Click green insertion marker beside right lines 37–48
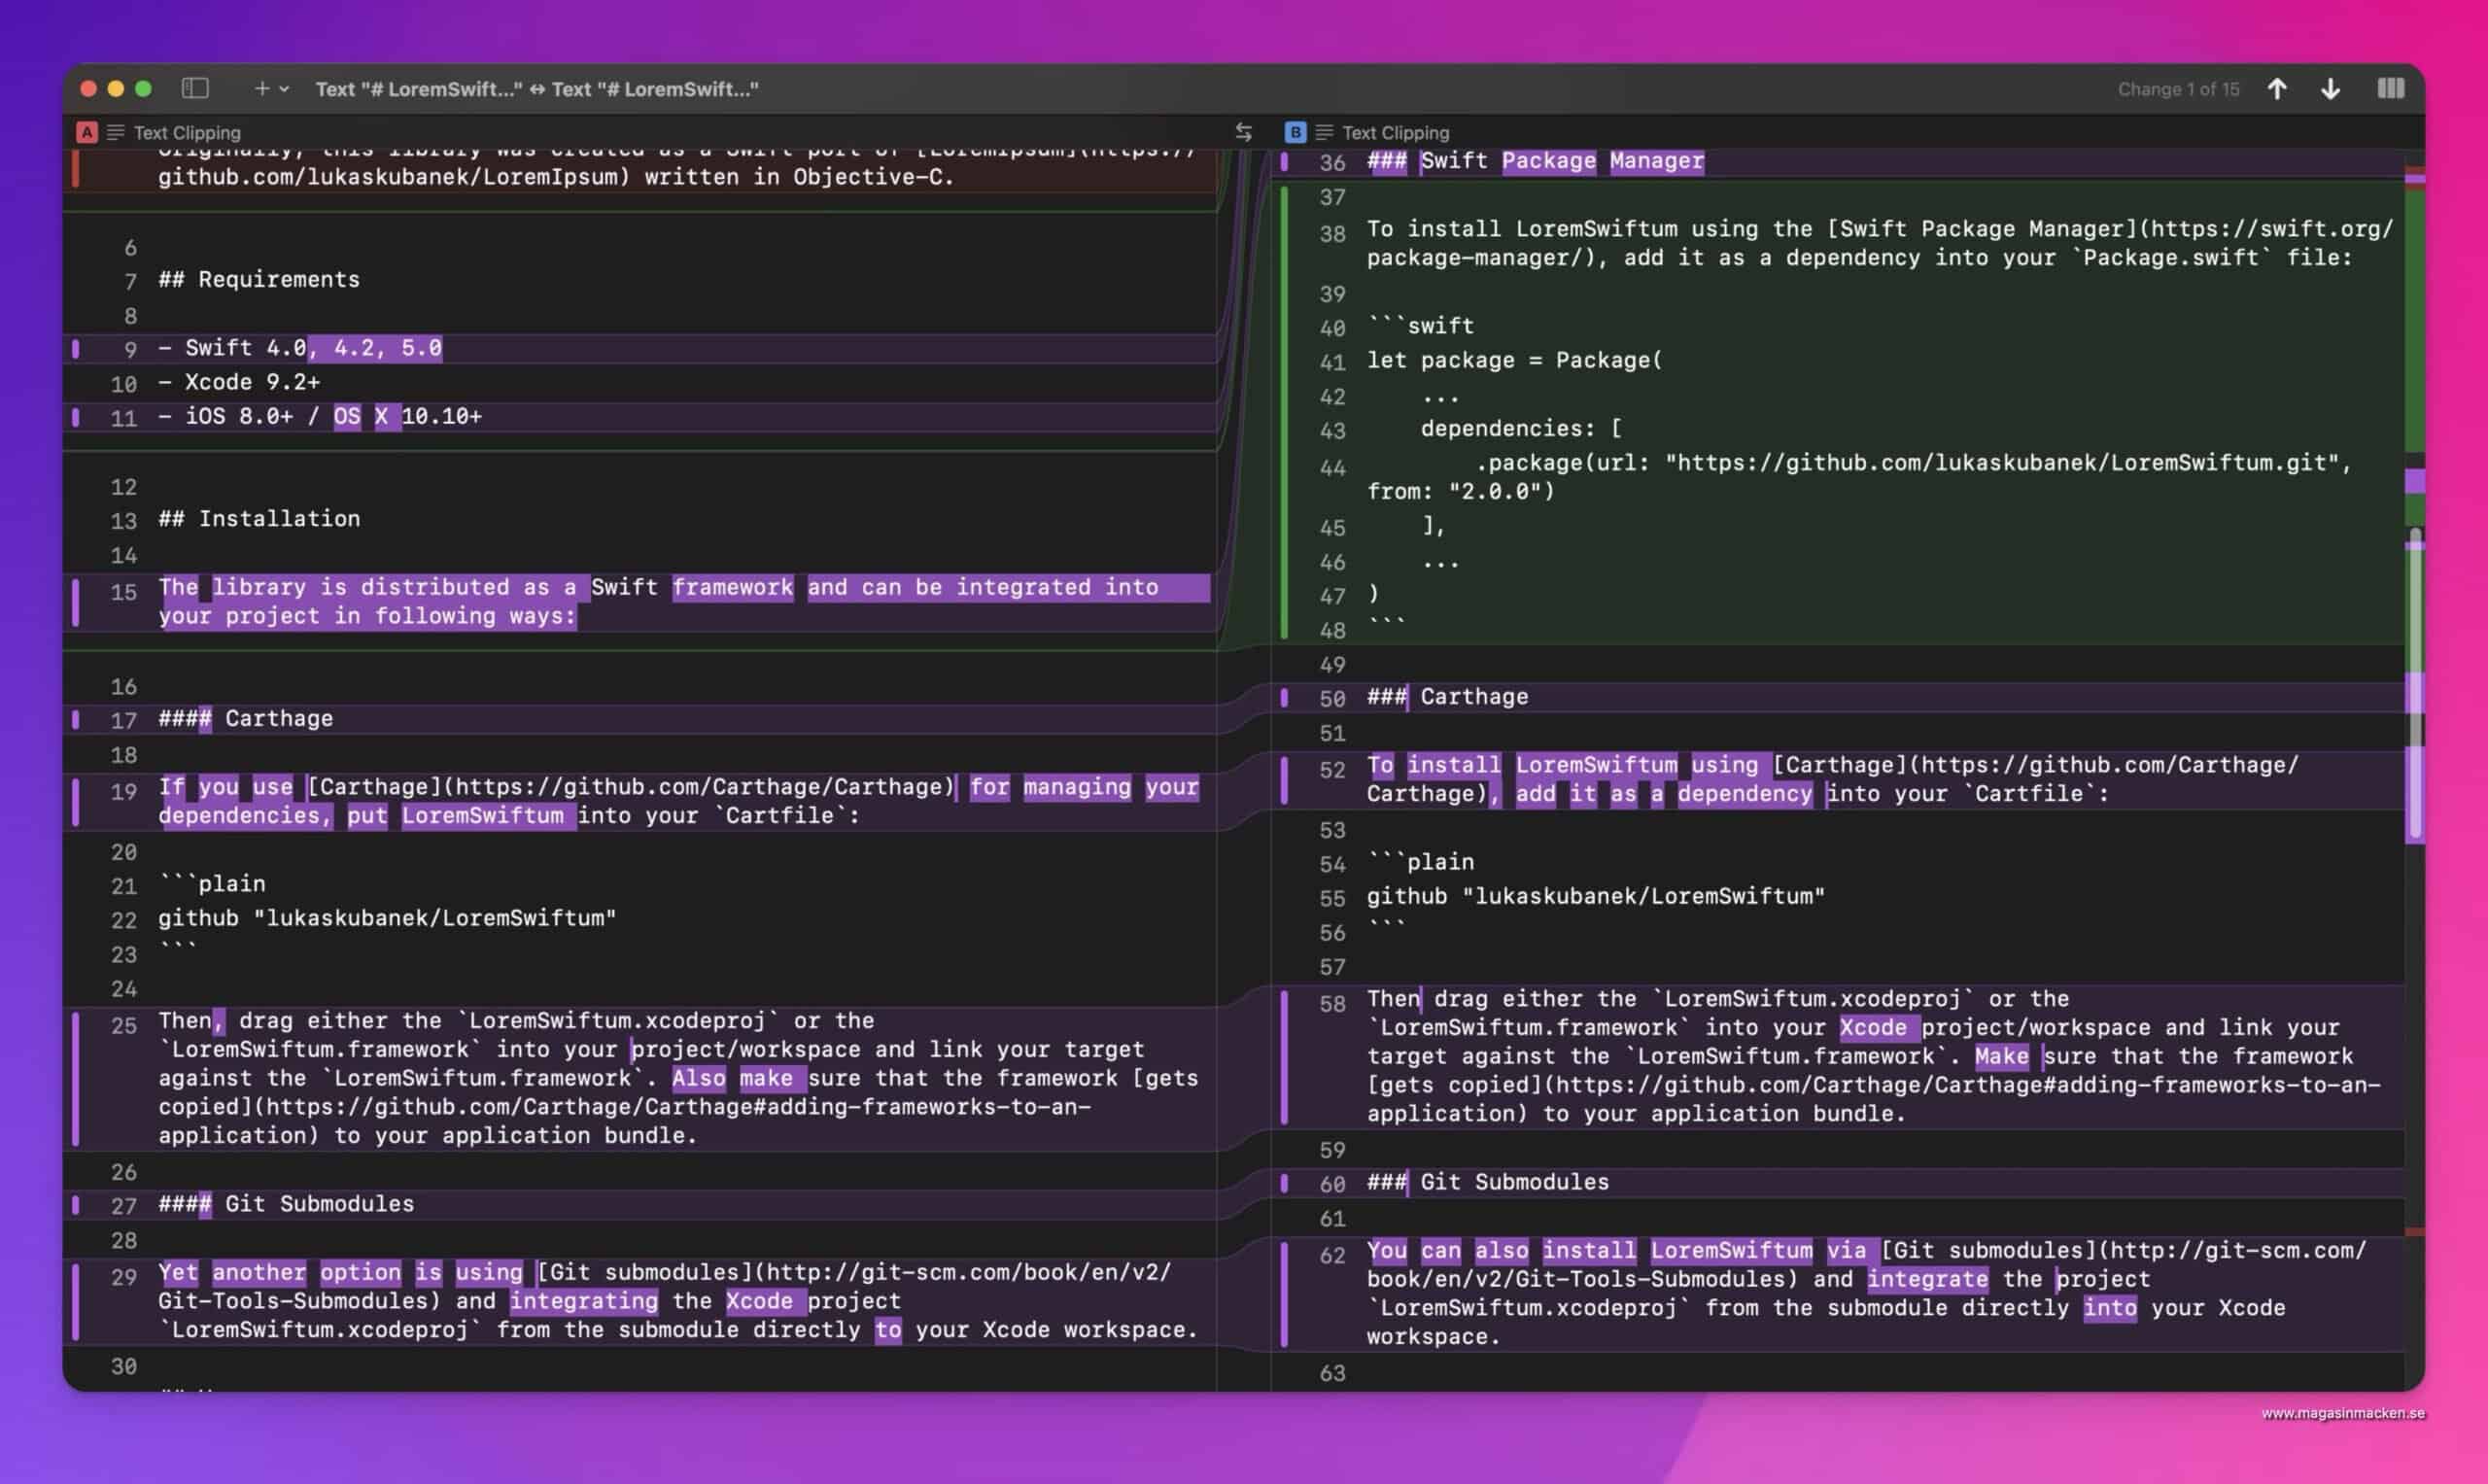This screenshot has height=1484, width=2488. (1284, 412)
